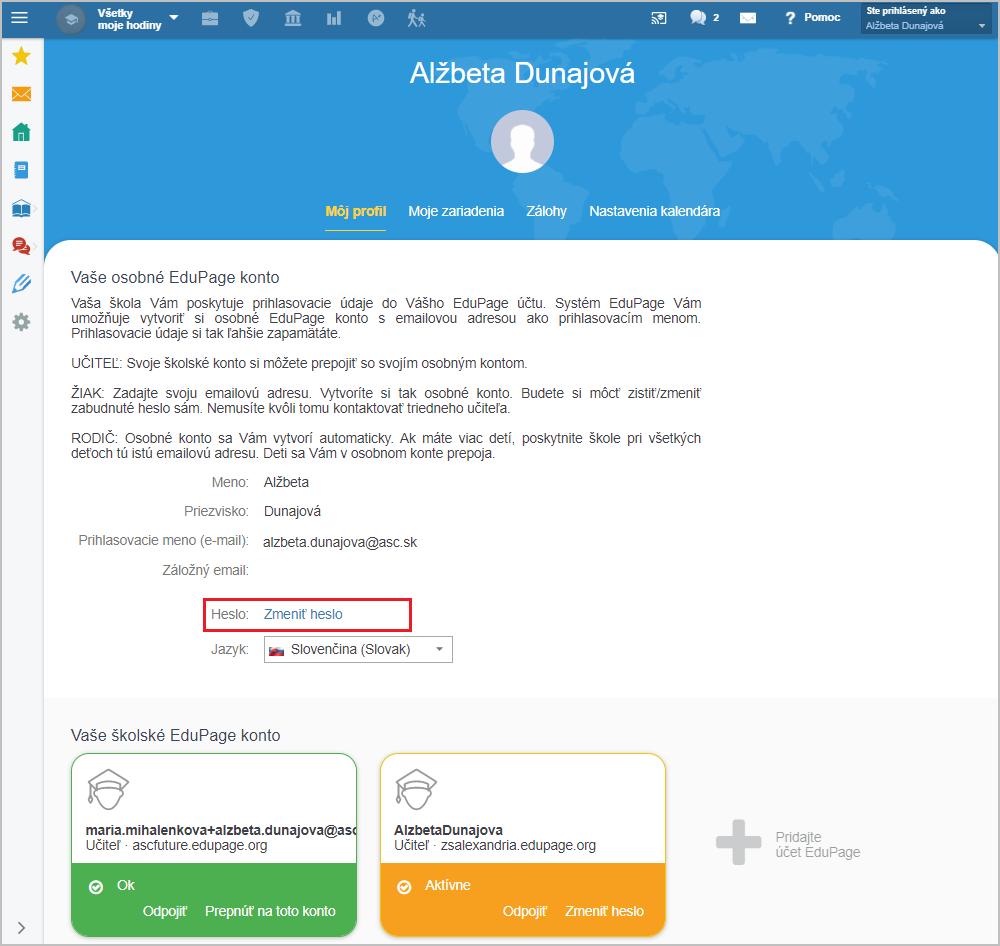Click the graduation cap icon in top bar
The height and width of the screenshot is (946, 1000).
[x=71, y=19]
